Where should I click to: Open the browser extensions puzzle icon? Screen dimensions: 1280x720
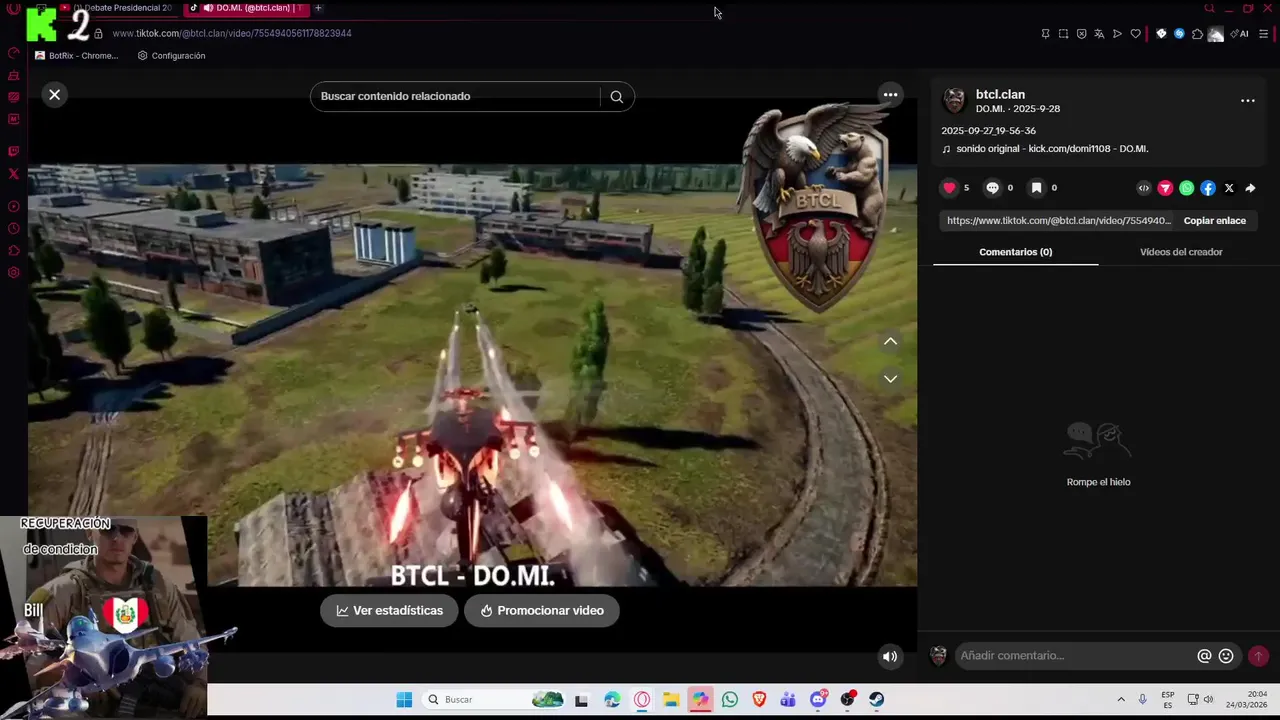(1197, 34)
